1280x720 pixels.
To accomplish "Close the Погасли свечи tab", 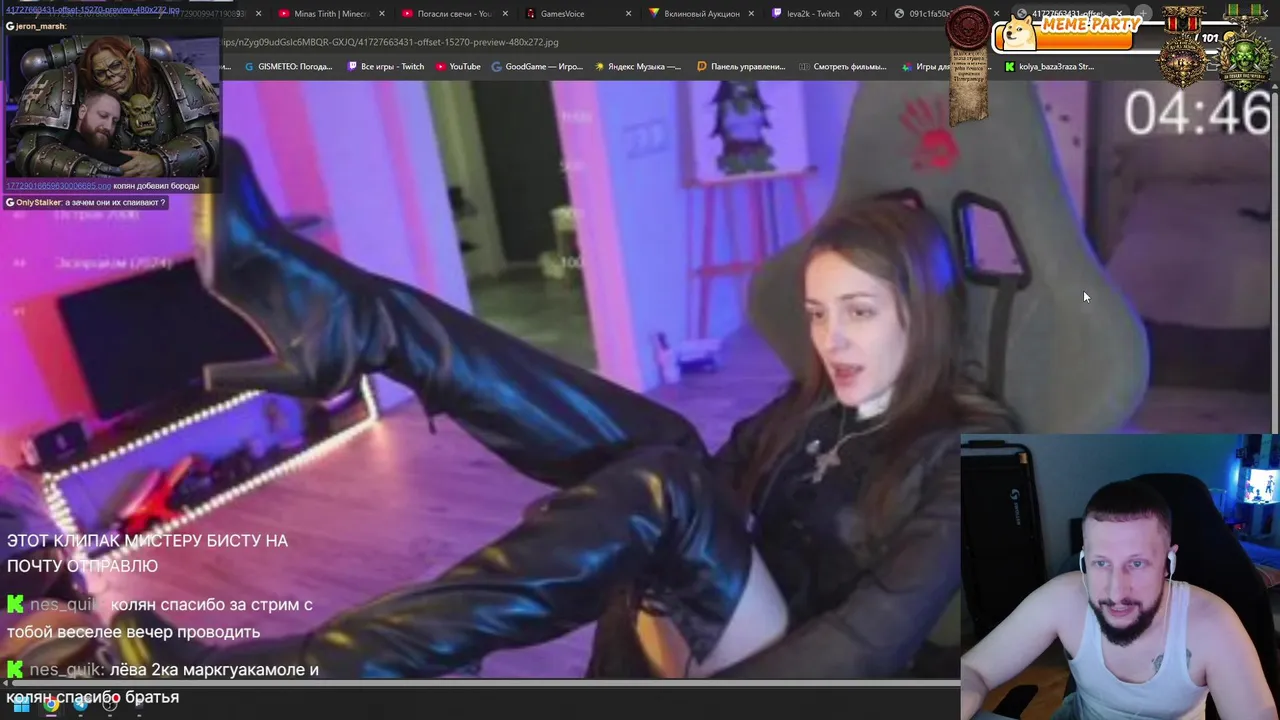I will pyautogui.click(x=504, y=14).
